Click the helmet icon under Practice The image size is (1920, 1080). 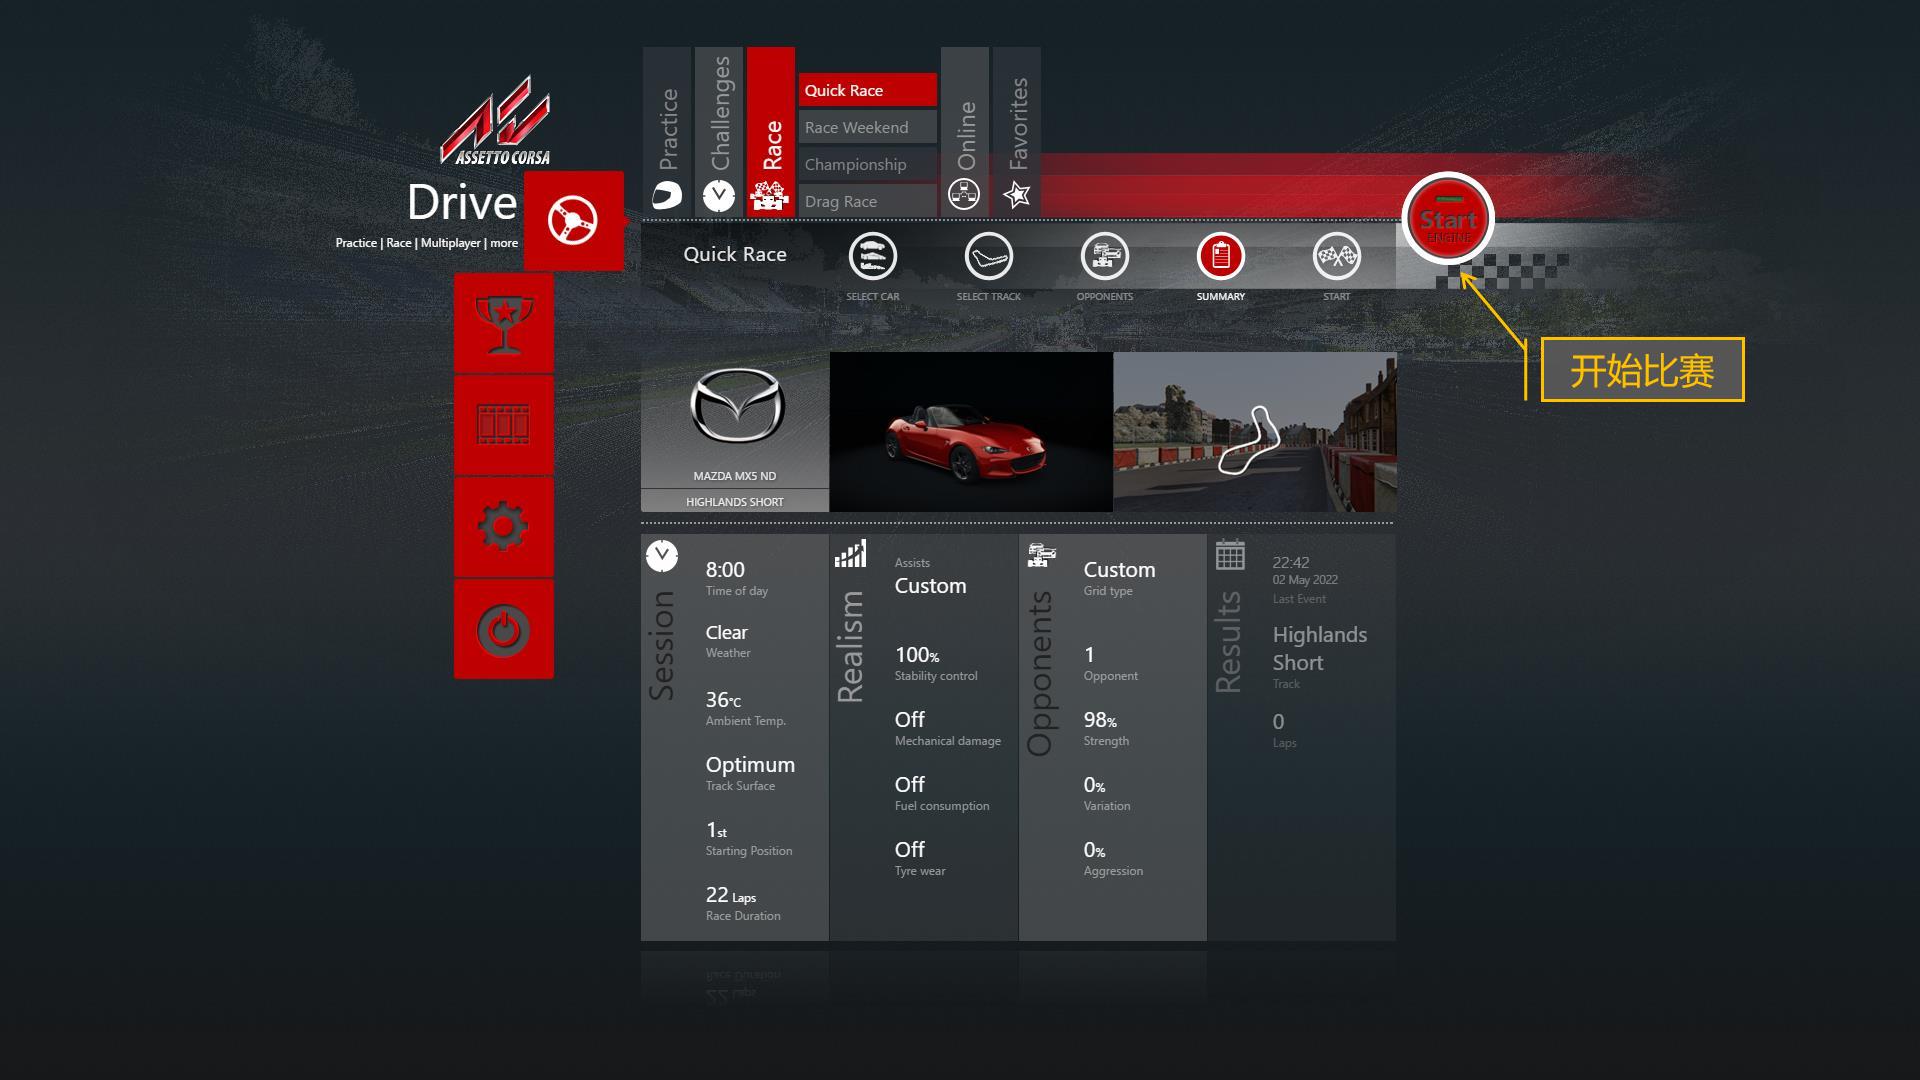[667, 195]
